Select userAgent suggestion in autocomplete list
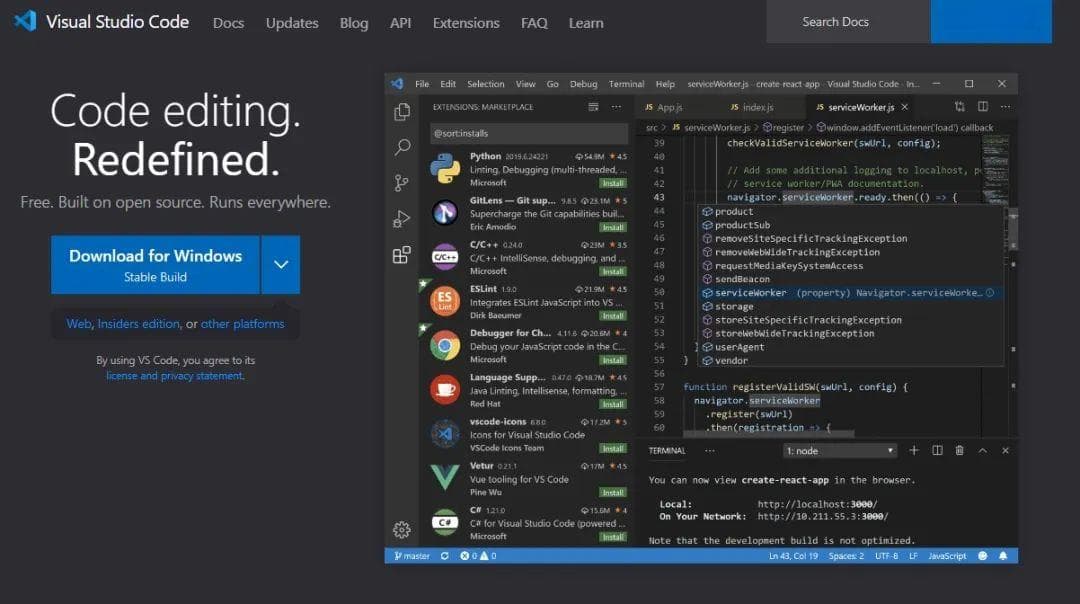 851,347
